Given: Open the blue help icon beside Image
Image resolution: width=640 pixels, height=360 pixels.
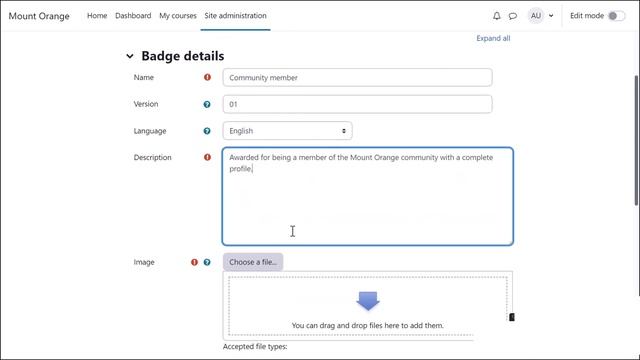Looking at the screenshot, I should click(x=207, y=262).
